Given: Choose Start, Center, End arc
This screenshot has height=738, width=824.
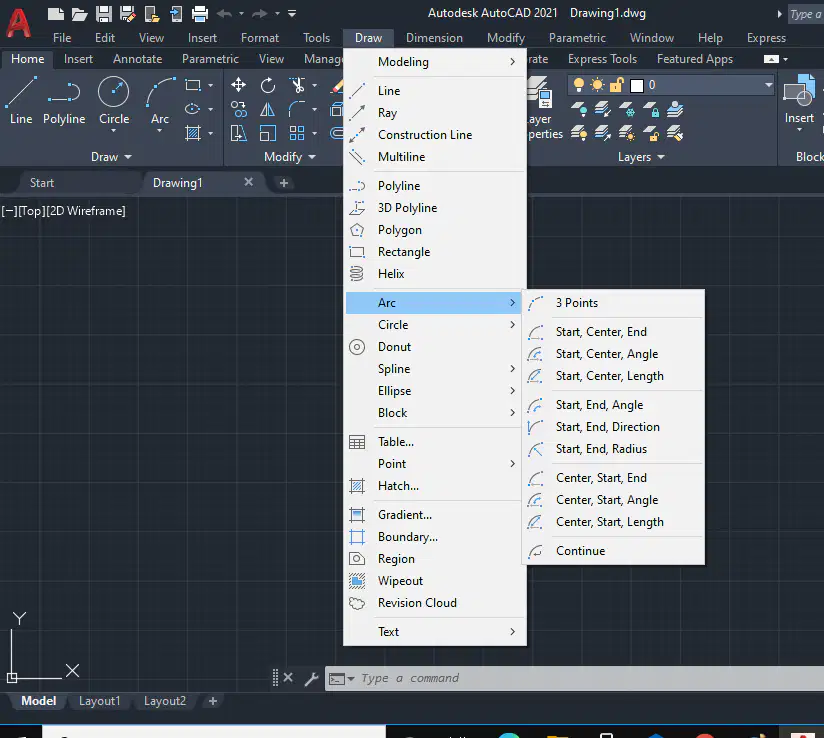Looking at the screenshot, I should 614,332.
